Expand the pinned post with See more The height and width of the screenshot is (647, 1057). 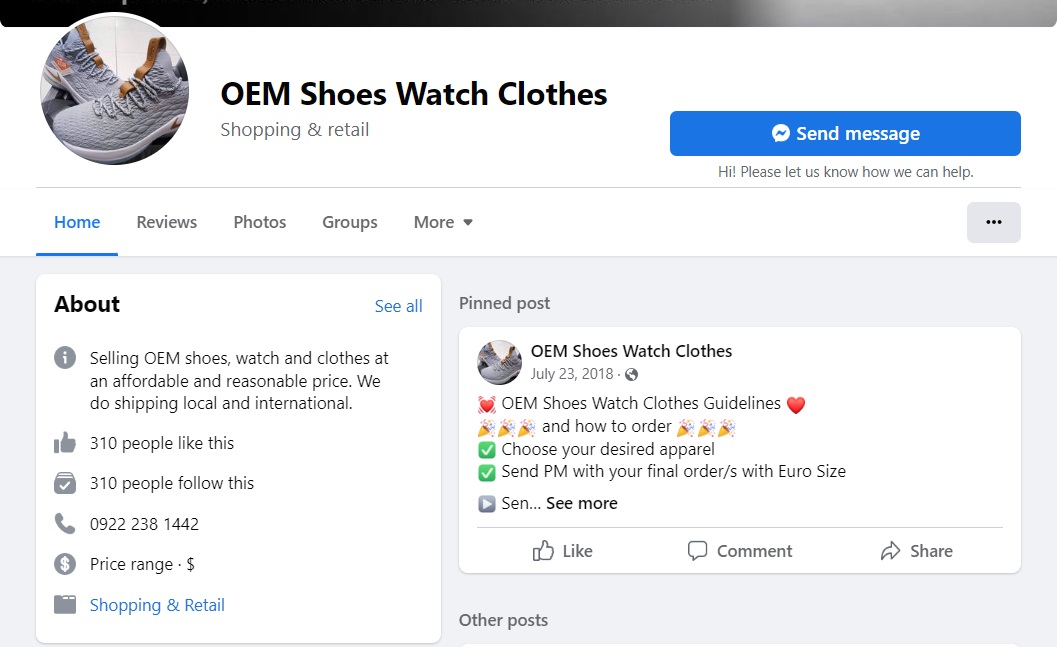tap(581, 503)
